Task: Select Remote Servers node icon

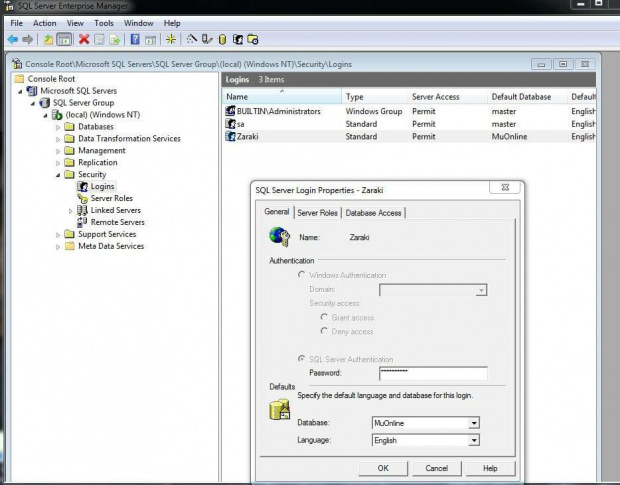Action: point(83,222)
